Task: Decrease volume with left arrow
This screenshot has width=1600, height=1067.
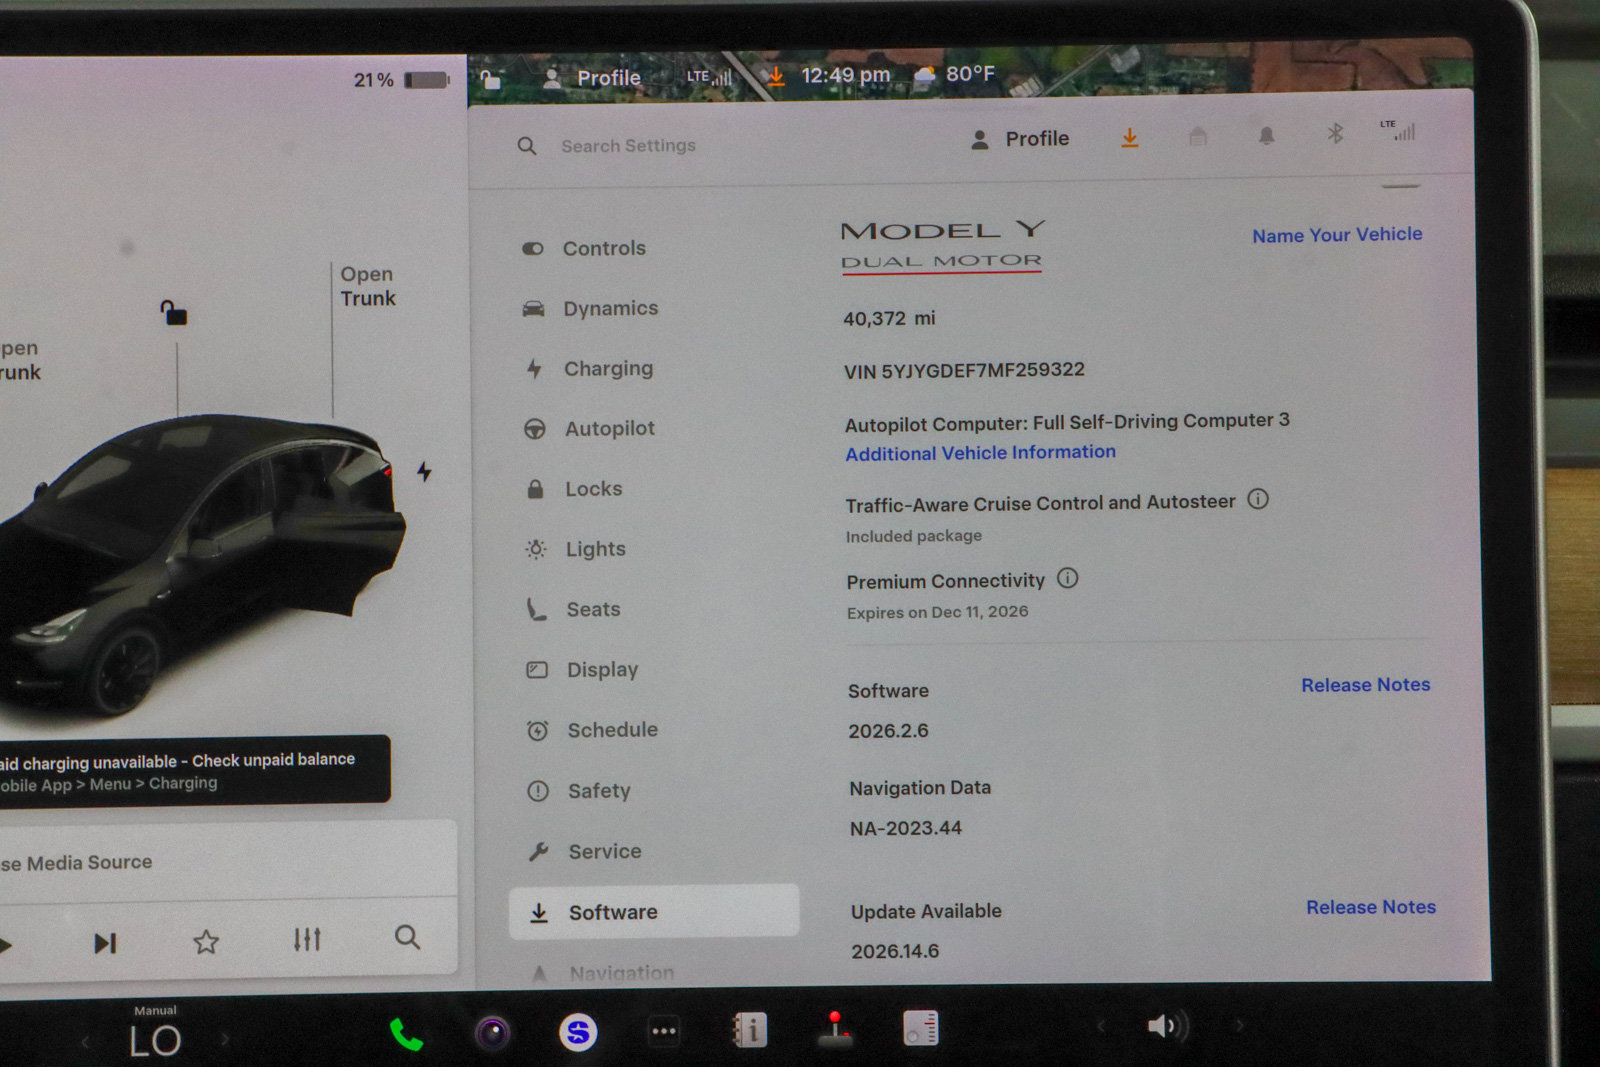Action: [1100, 1026]
